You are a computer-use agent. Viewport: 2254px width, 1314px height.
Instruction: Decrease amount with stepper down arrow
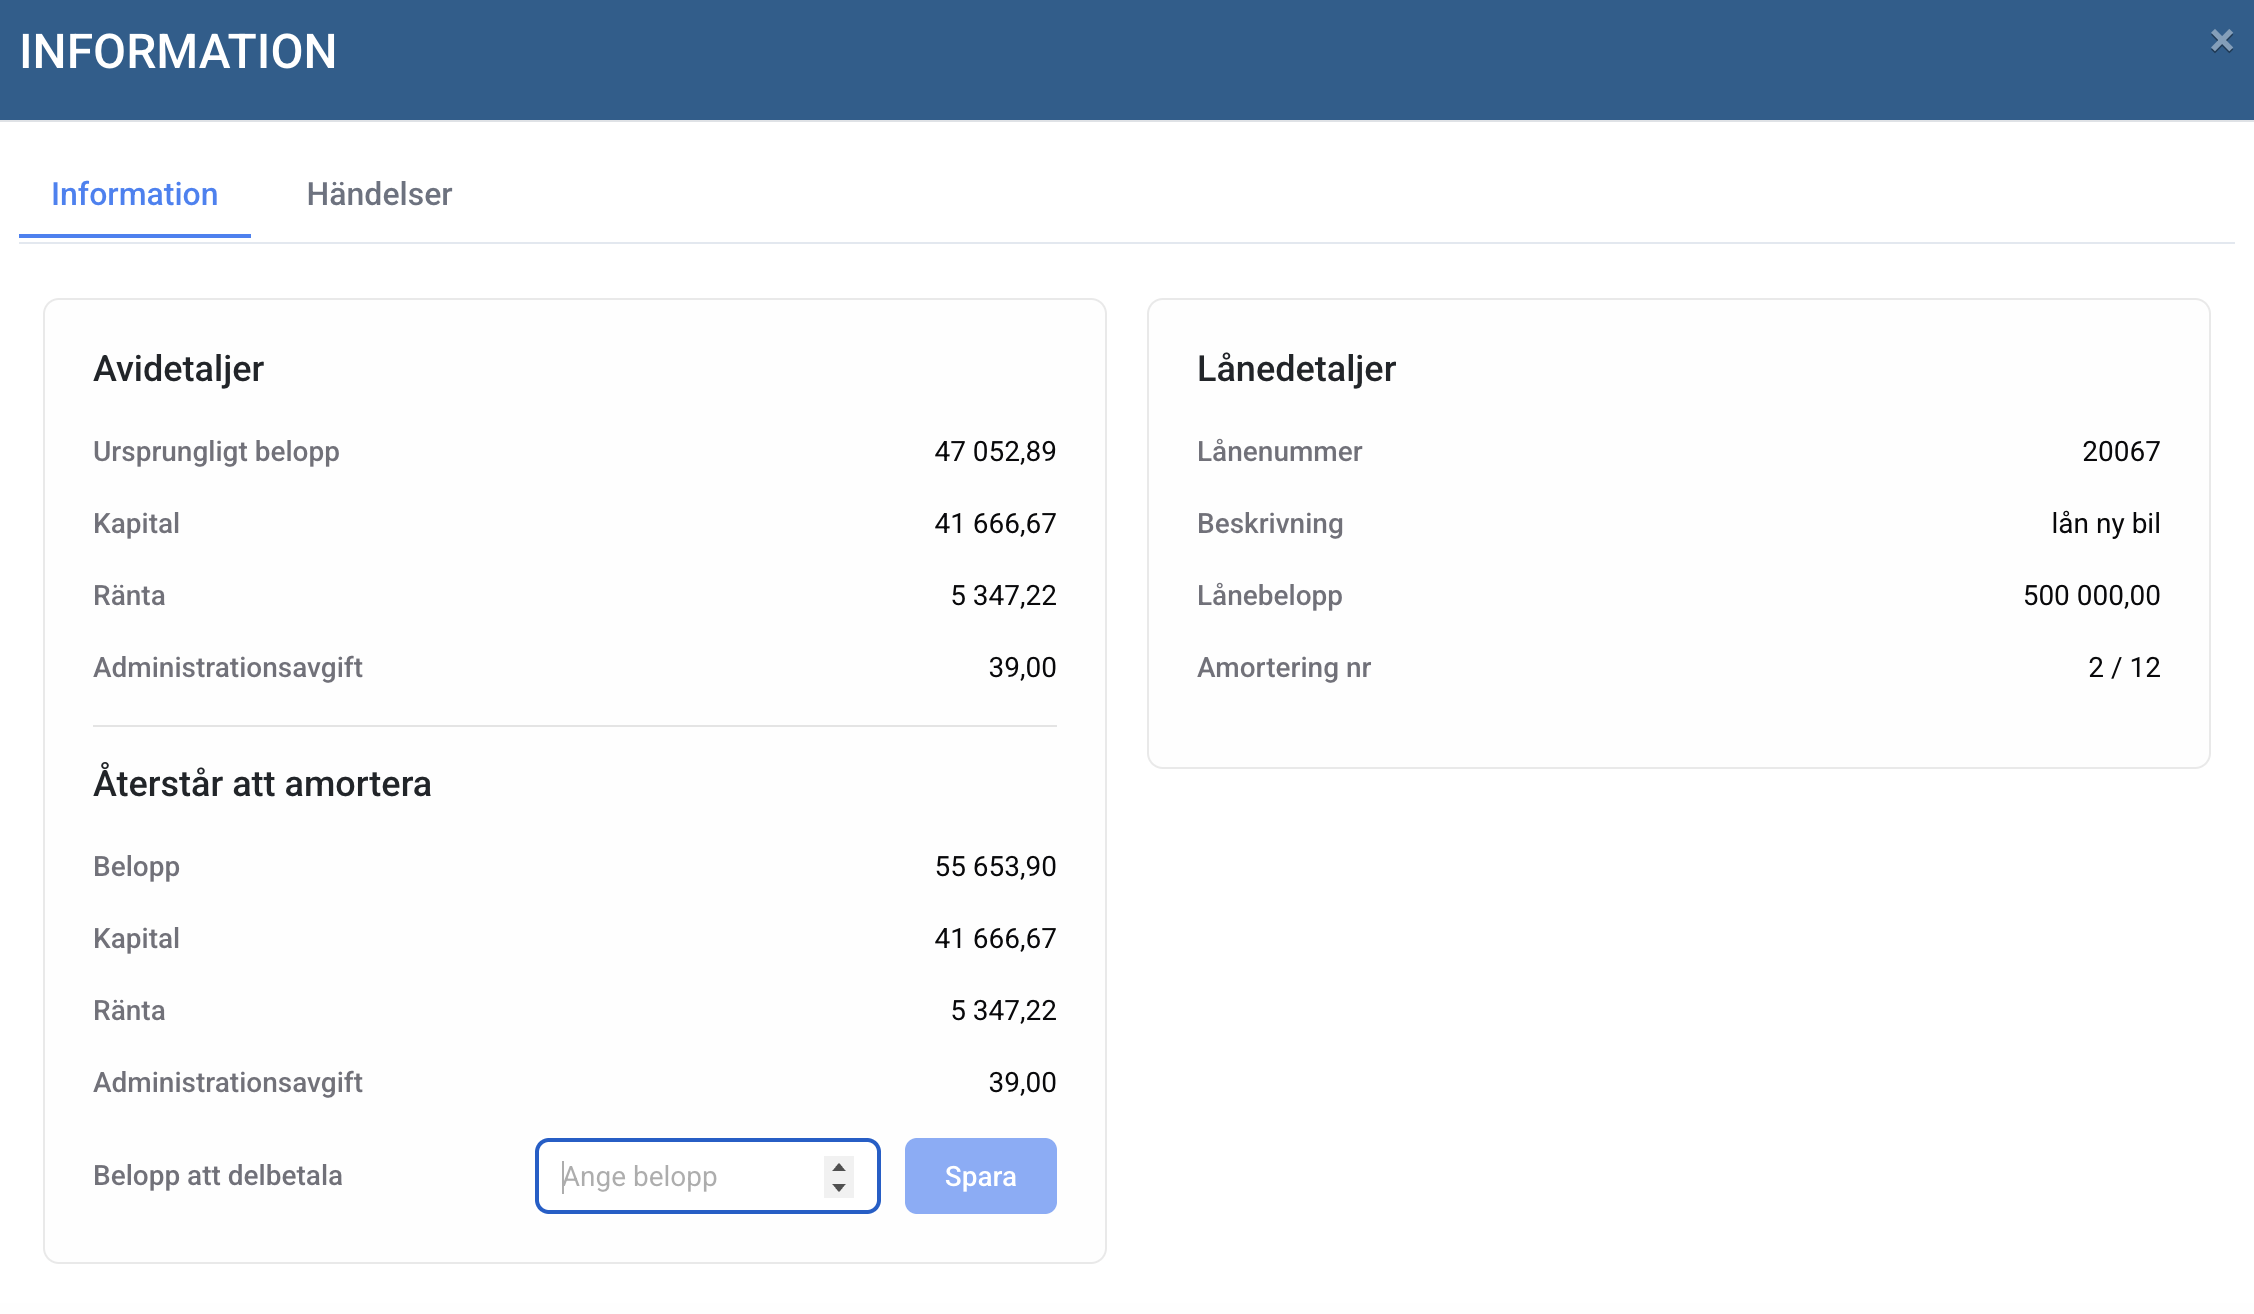coord(839,1188)
